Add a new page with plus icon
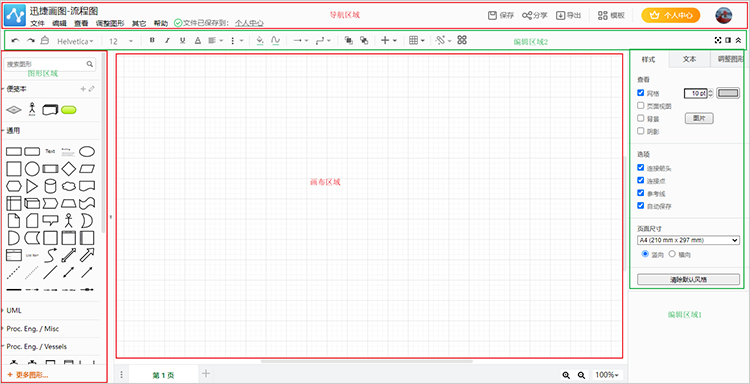 pyautogui.click(x=206, y=373)
